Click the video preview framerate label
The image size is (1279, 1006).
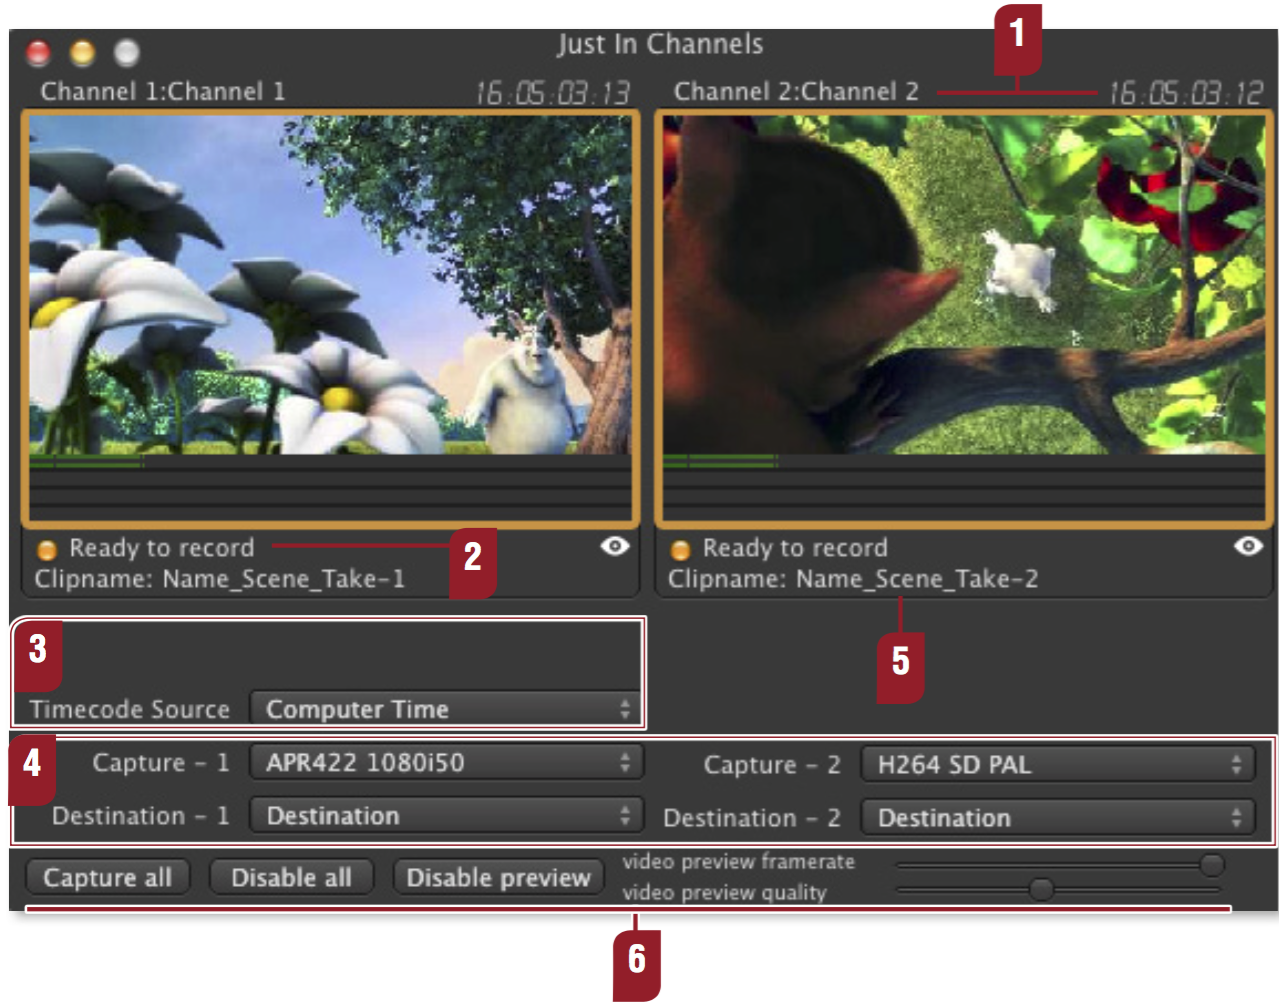point(739,861)
